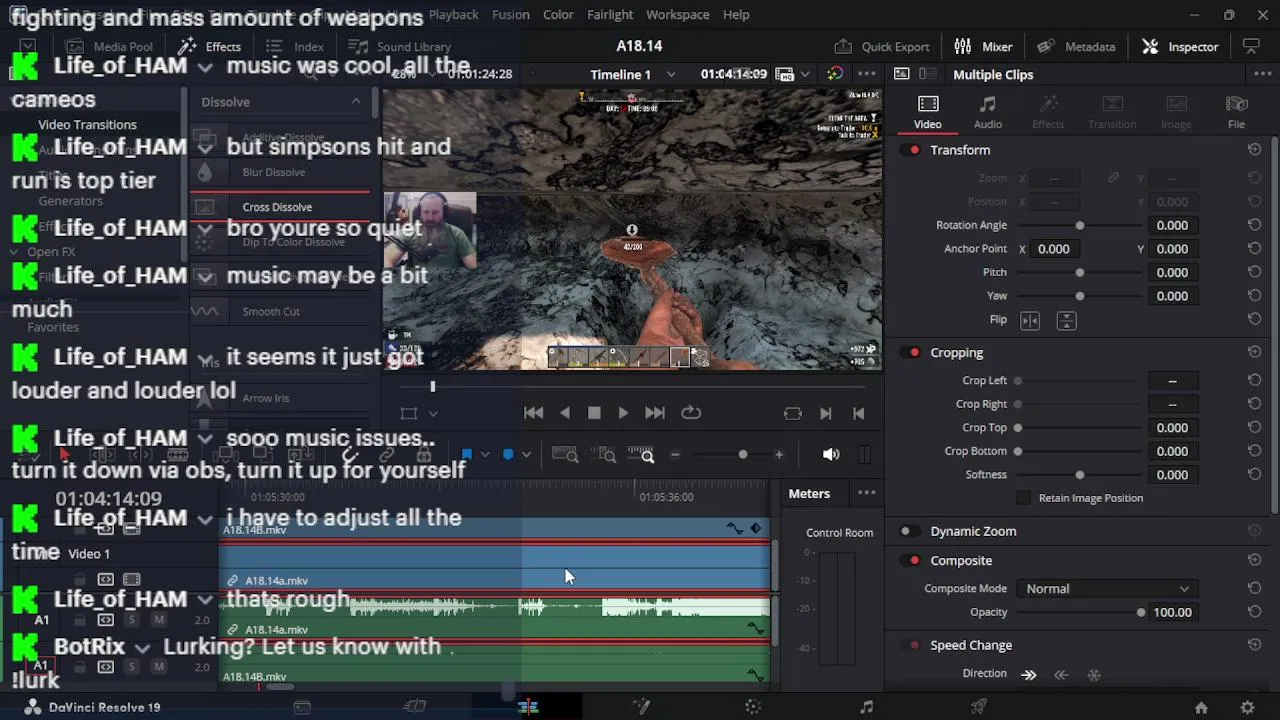Toggle the Mixer panel
1280x720 pixels.
pos(983,46)
